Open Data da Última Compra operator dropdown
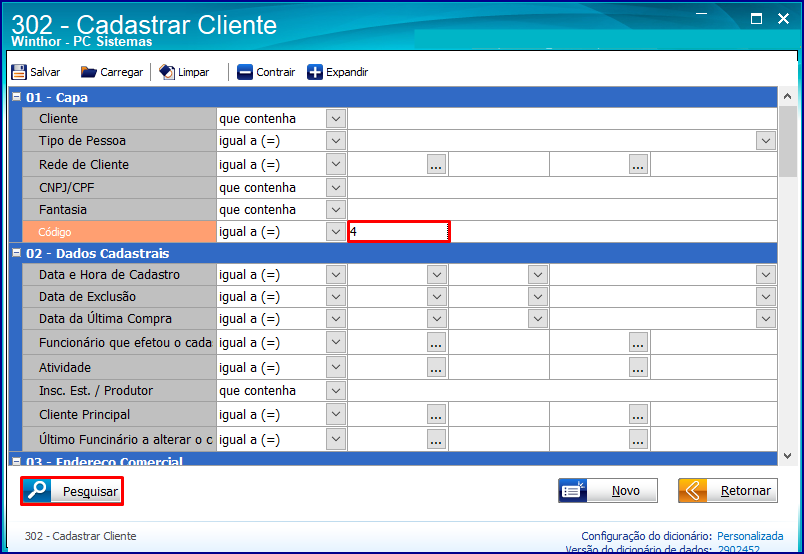Image resolution: width=804 pixels, height=554 pixels. [x=336, y=319]
